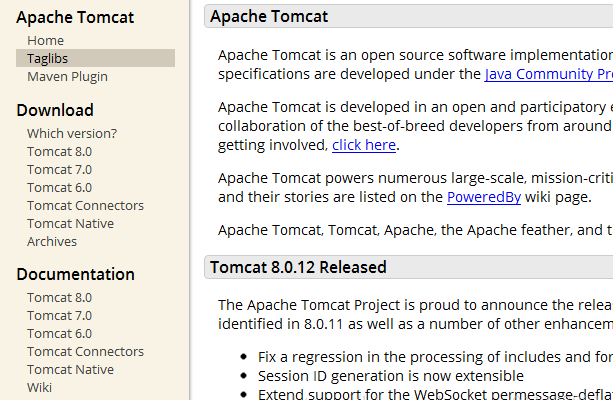Go to Tomcat Native download page

click(x=70, y=223)
